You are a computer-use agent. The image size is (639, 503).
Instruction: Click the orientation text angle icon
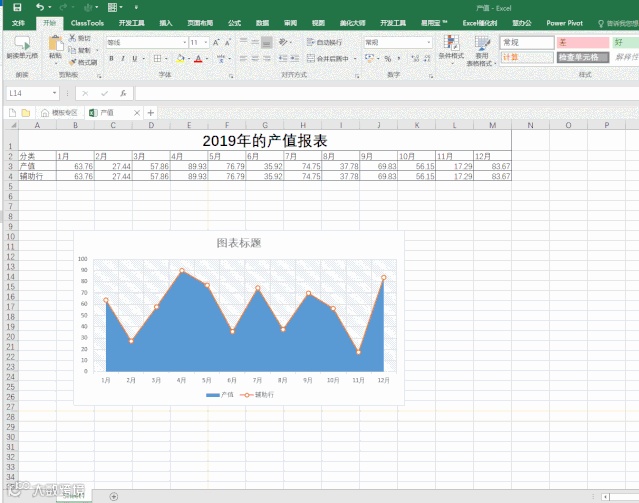pyautogui.click(x=283, y=42)
